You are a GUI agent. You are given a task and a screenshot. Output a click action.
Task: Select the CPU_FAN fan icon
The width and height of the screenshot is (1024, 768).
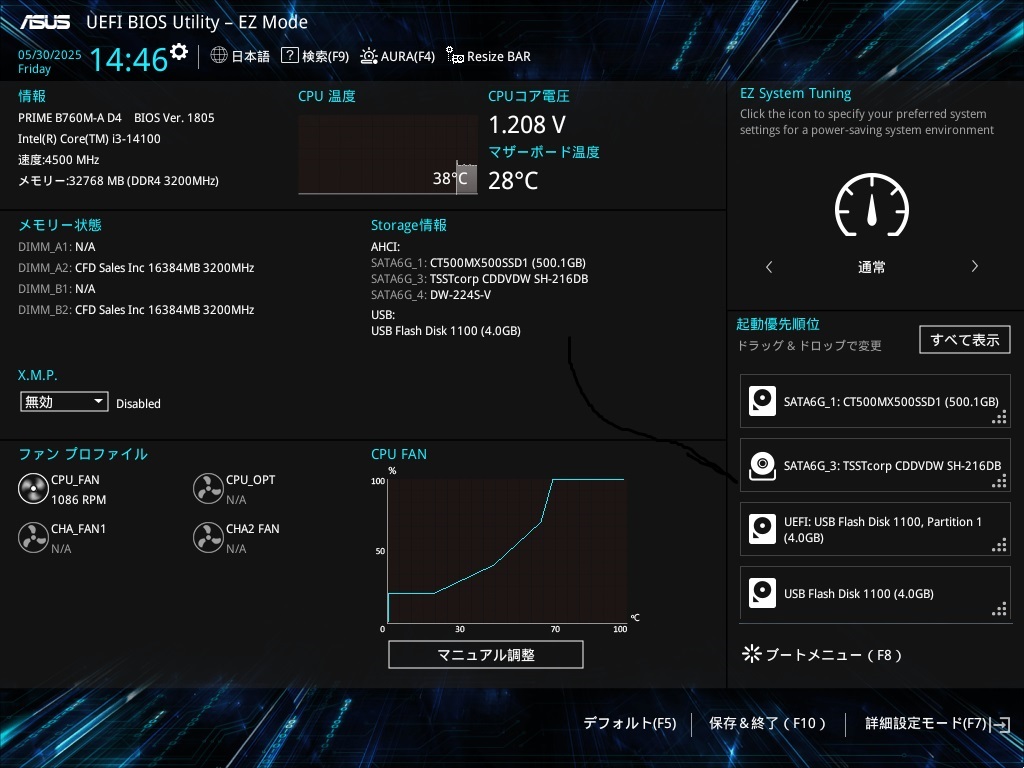pos(33,488)
